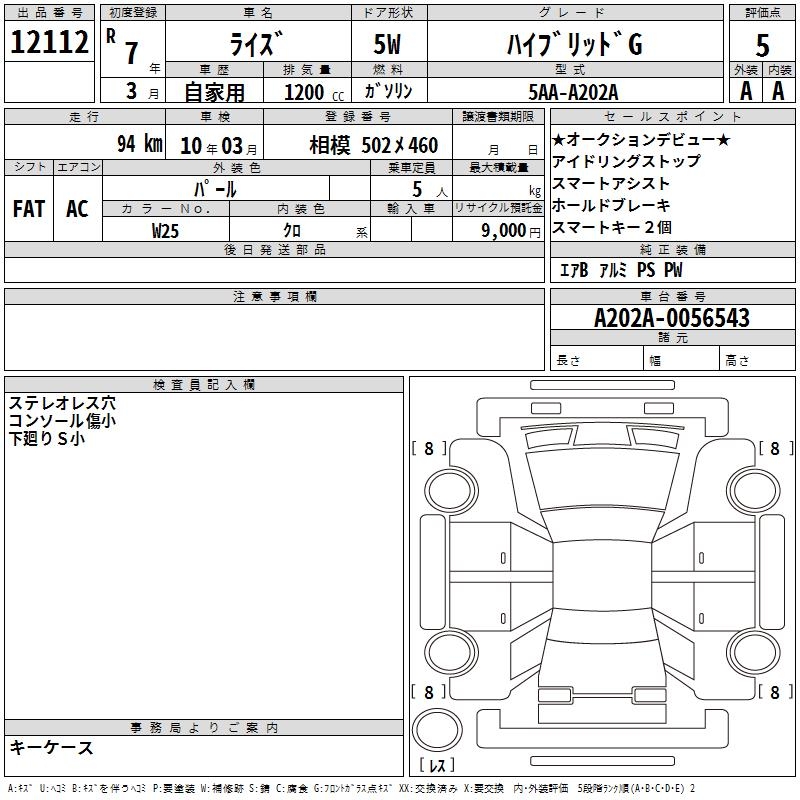Click the roof panel in the car diagram
The height and width of the screenshot is (800, 800).
(602, 576)
